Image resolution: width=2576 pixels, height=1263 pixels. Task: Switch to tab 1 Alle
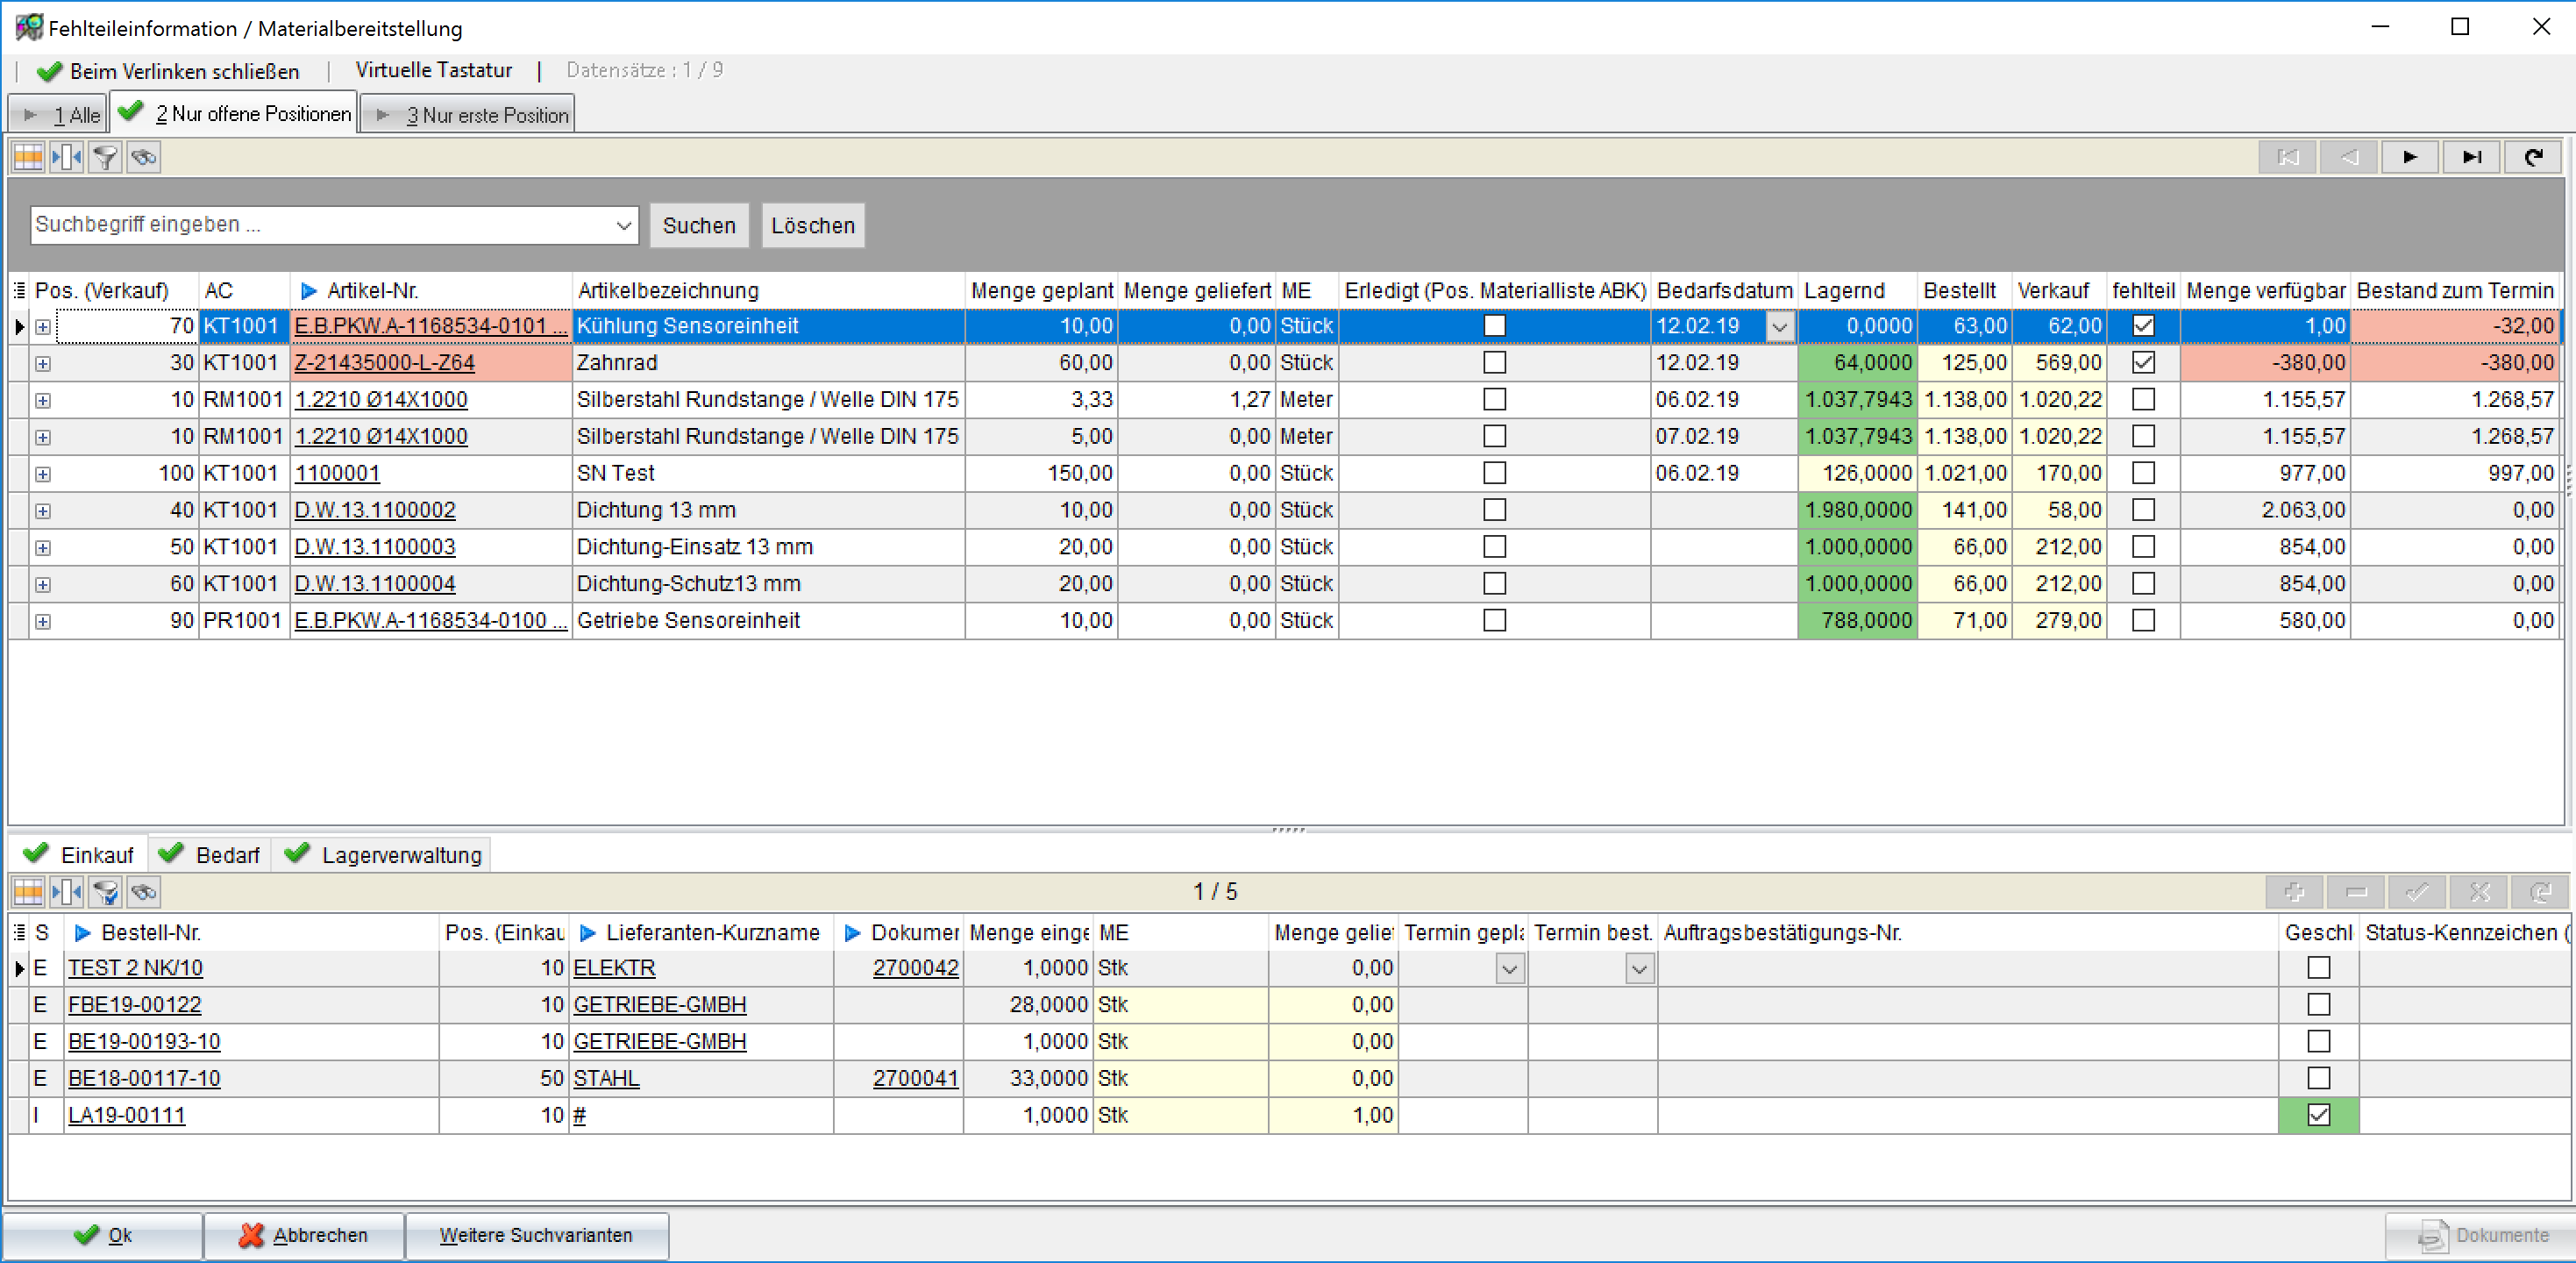(58, 115)
